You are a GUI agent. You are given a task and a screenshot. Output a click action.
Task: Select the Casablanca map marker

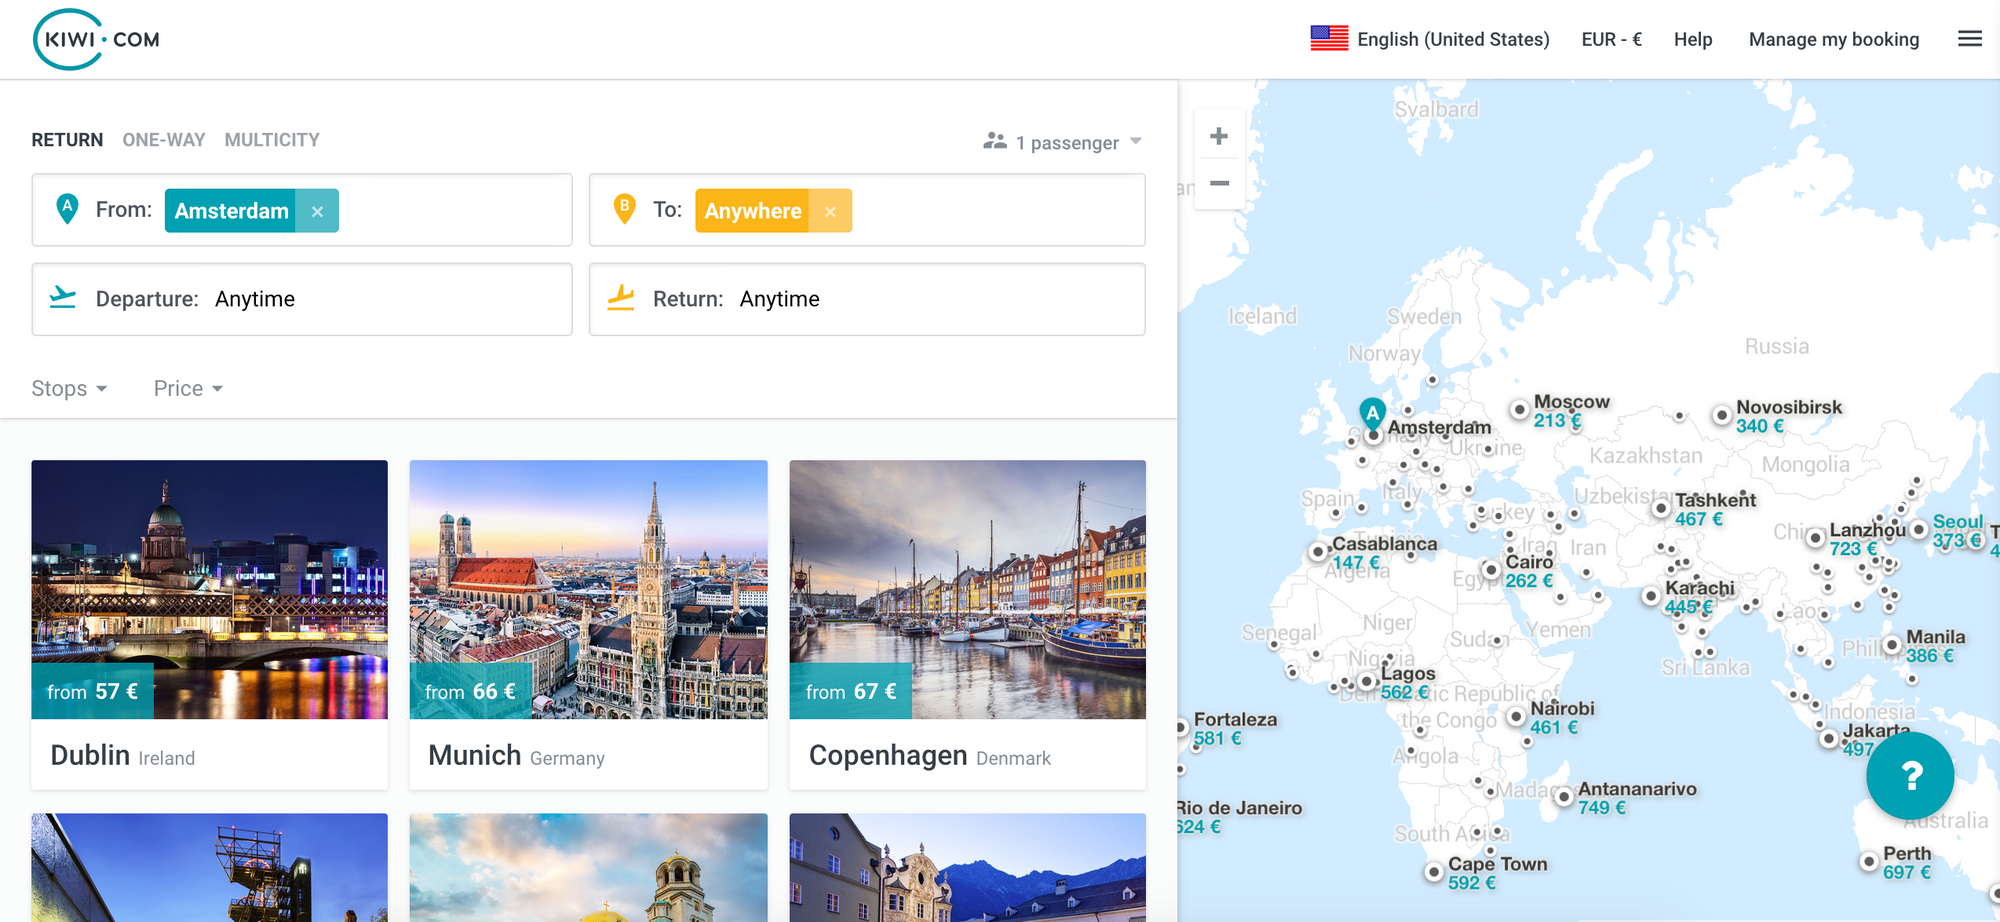(1318, 552)
